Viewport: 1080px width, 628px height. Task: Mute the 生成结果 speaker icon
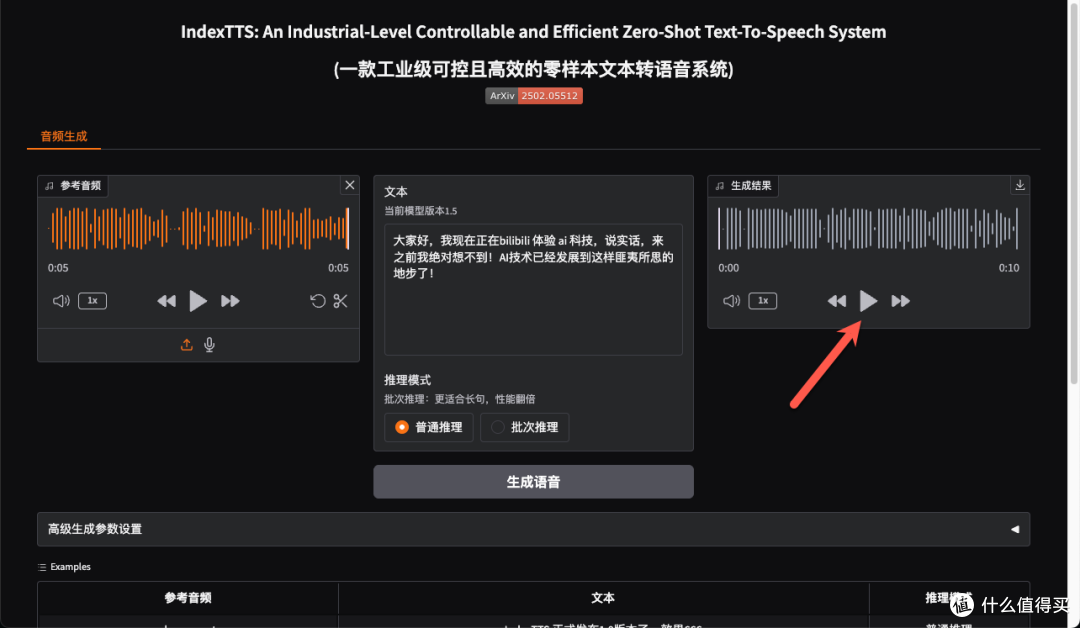click(x=731, y=300)
